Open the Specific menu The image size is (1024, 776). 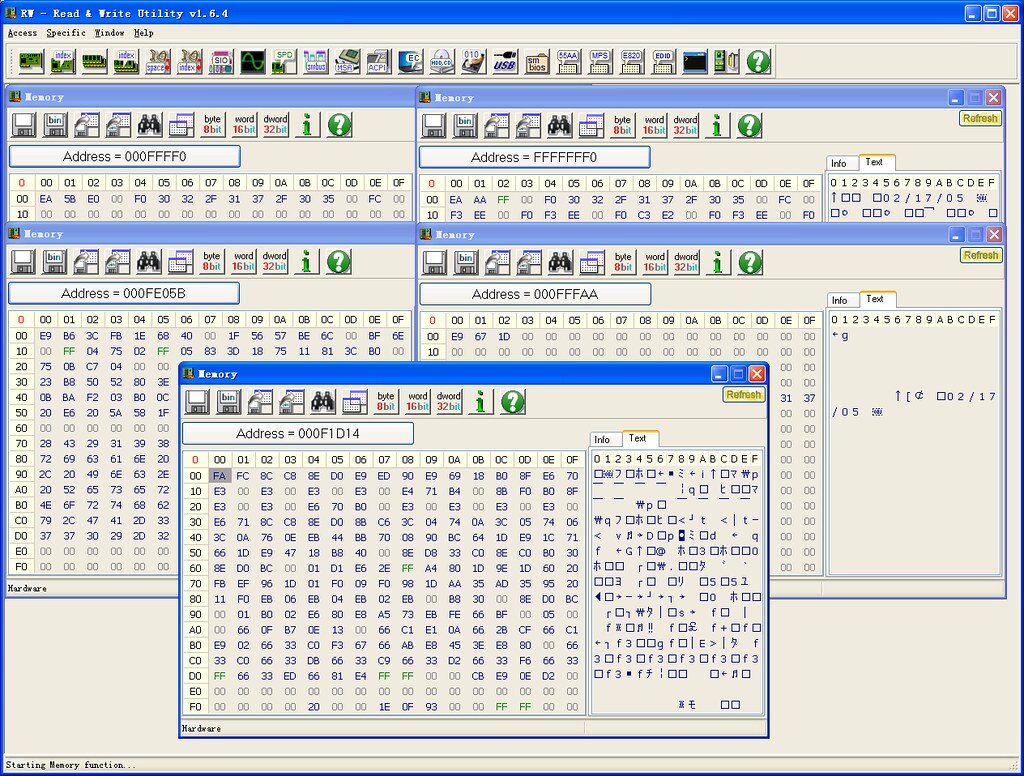click(x=65, y=32)
